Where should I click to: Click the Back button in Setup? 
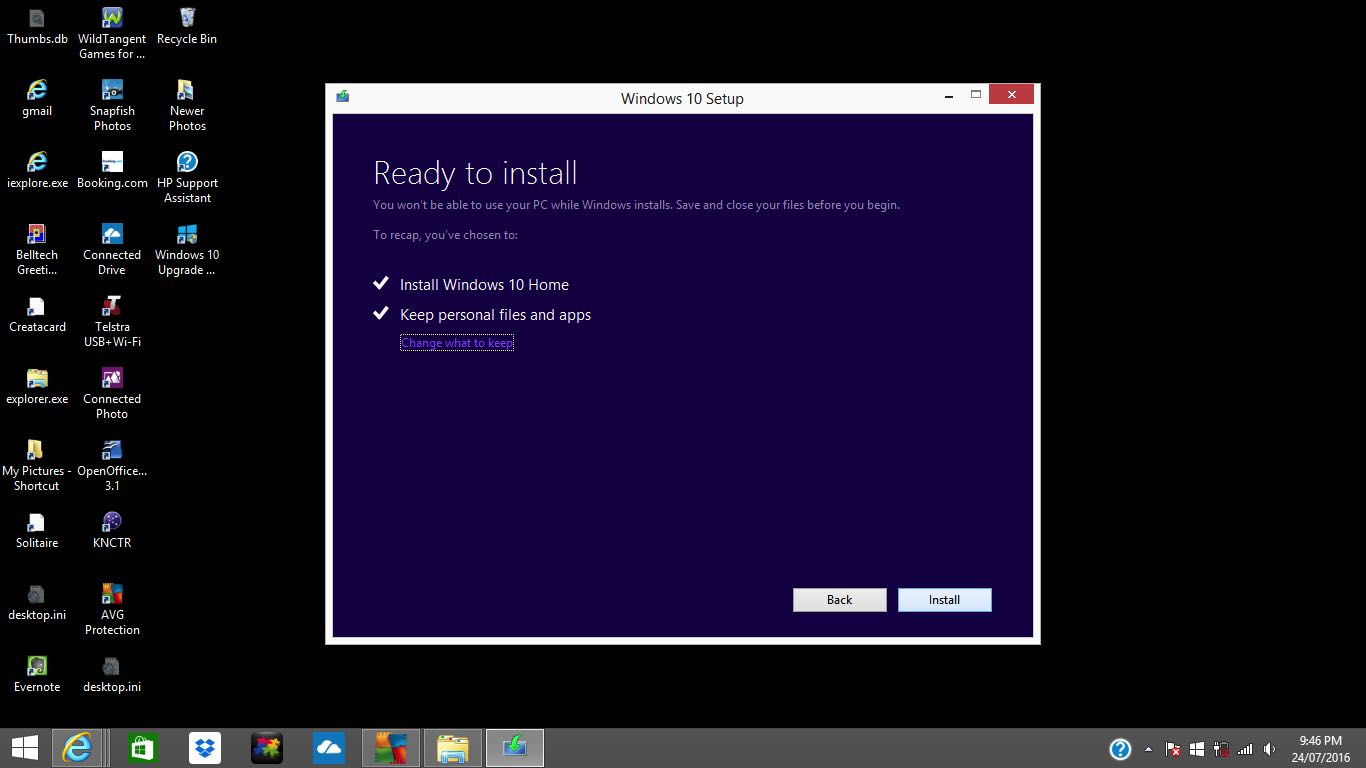[x=839, y=600]
